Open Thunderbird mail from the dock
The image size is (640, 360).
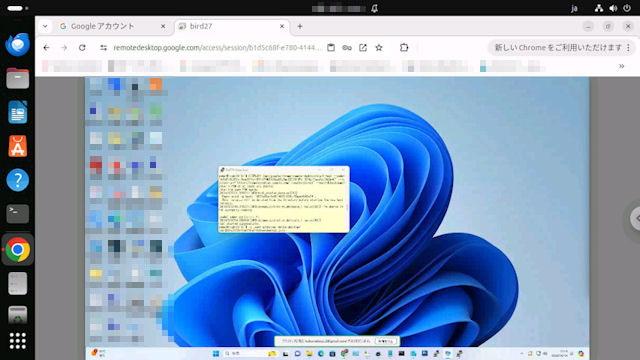point(18,44)
